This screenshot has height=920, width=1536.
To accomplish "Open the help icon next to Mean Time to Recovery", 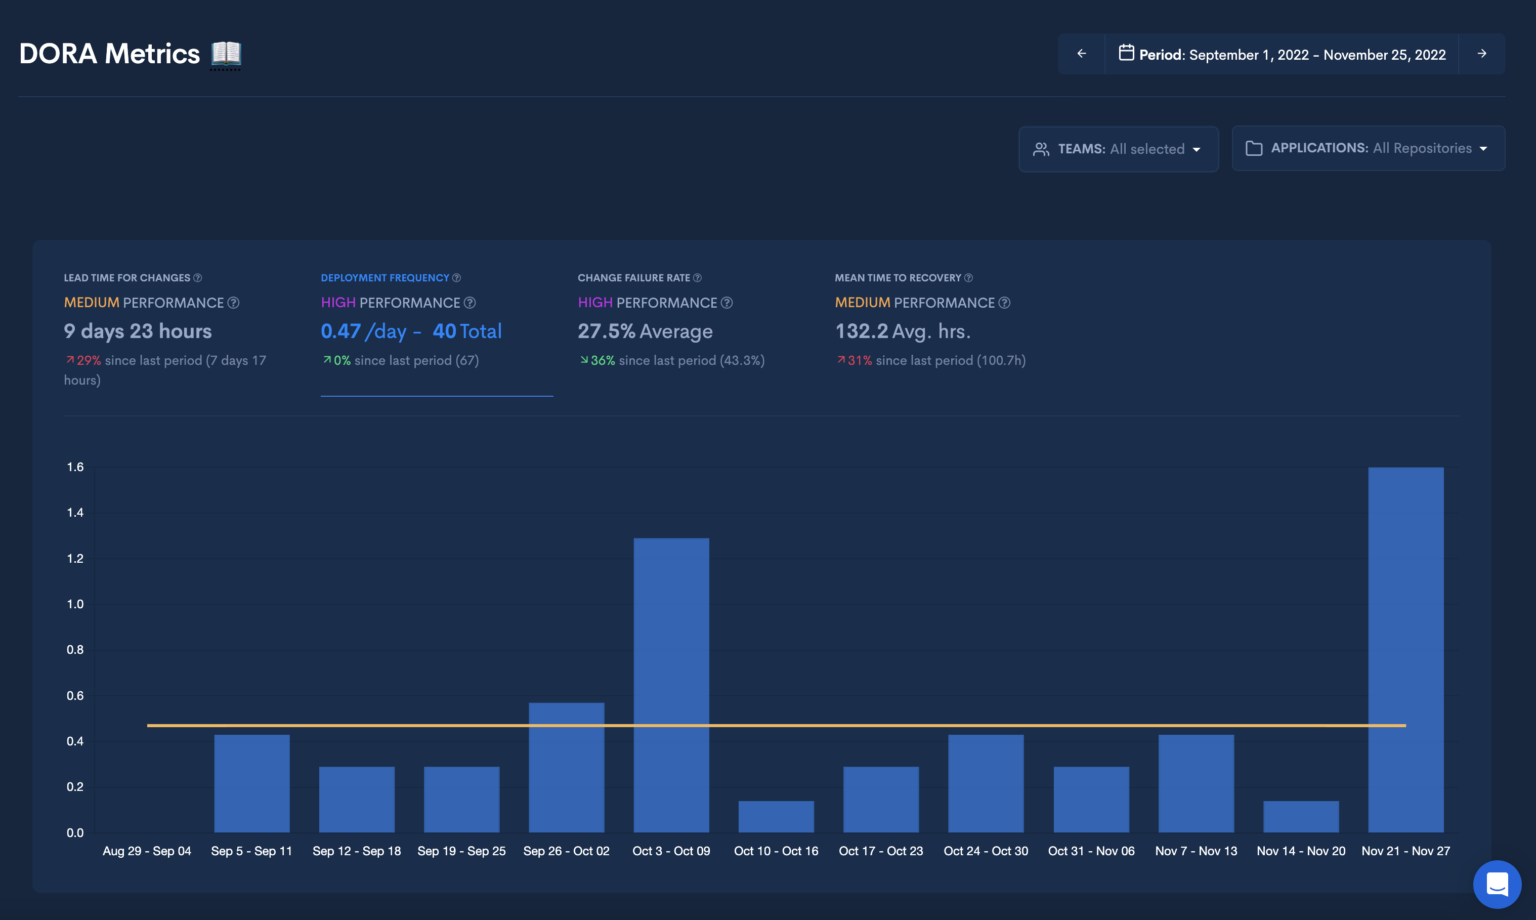I will [968, 277].
